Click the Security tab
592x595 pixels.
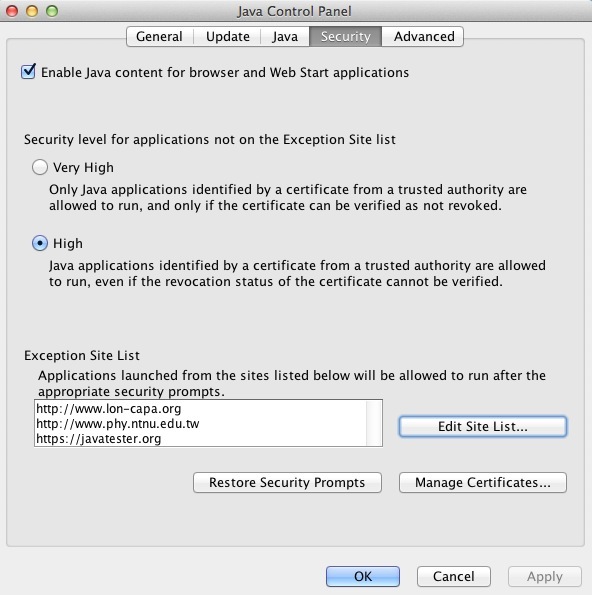(x=345, y=36)
